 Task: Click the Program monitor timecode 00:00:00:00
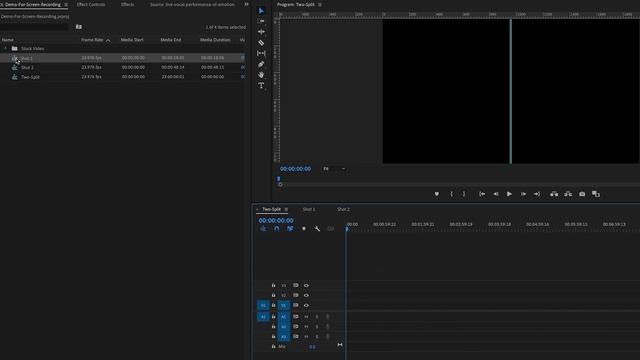[x=296, y=169]
